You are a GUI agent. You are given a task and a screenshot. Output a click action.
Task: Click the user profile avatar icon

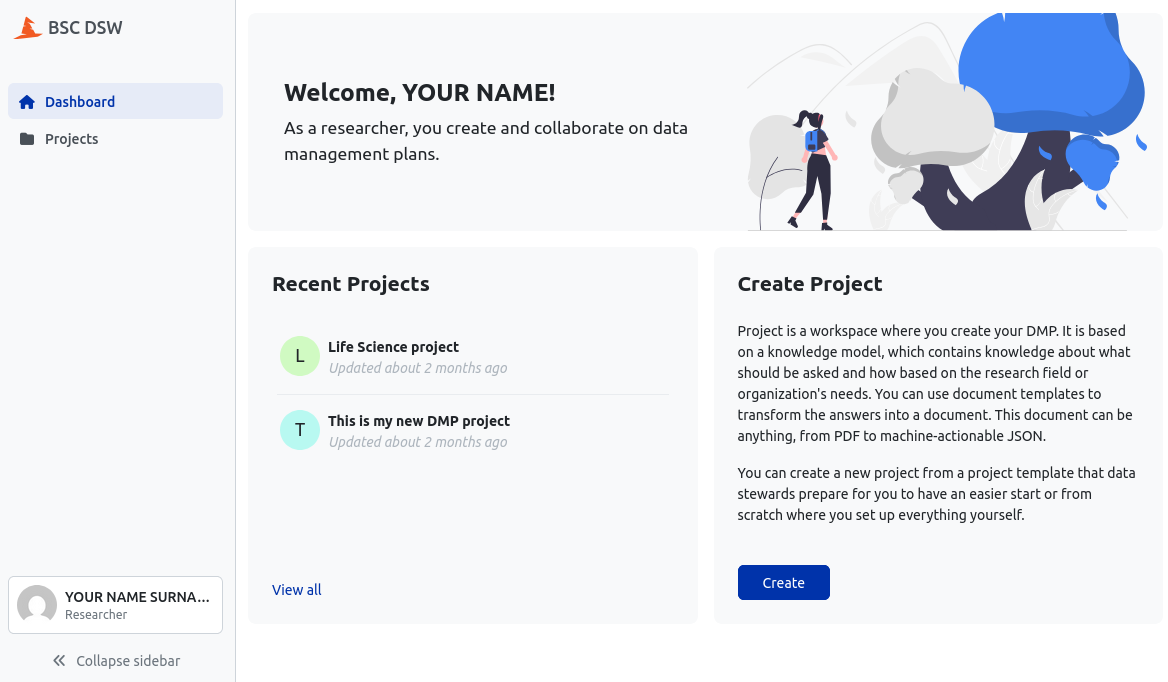[x=37, y=605]
